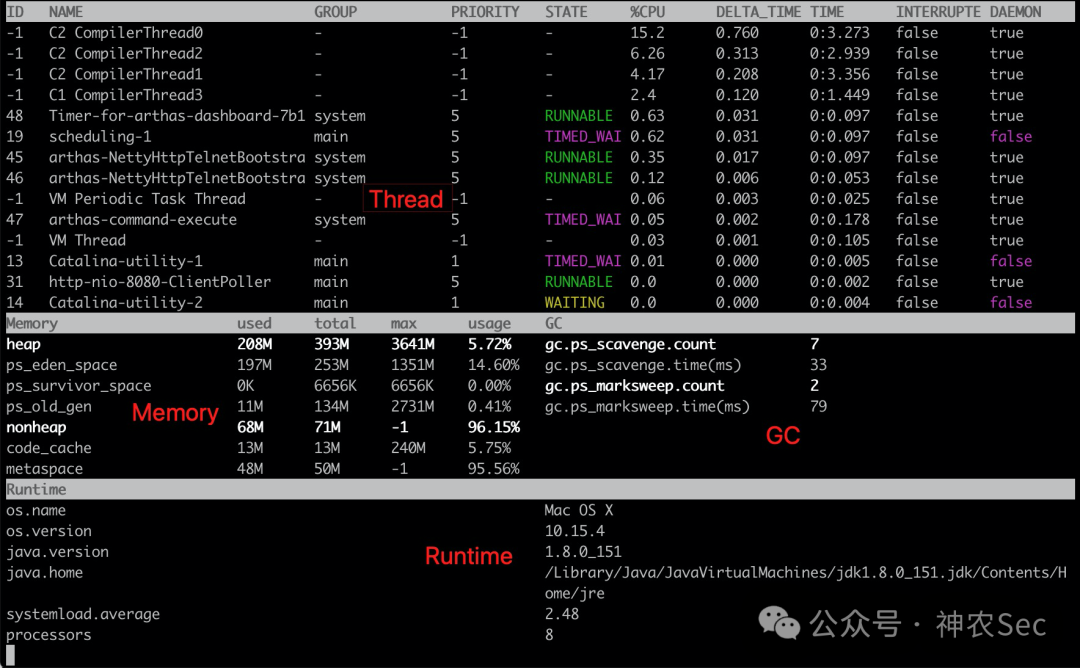Image resolution: width=1080 pixels, height=668 pixels.
Task: Select arthas-command-execute thread name
Action: (x=143, y=220)
